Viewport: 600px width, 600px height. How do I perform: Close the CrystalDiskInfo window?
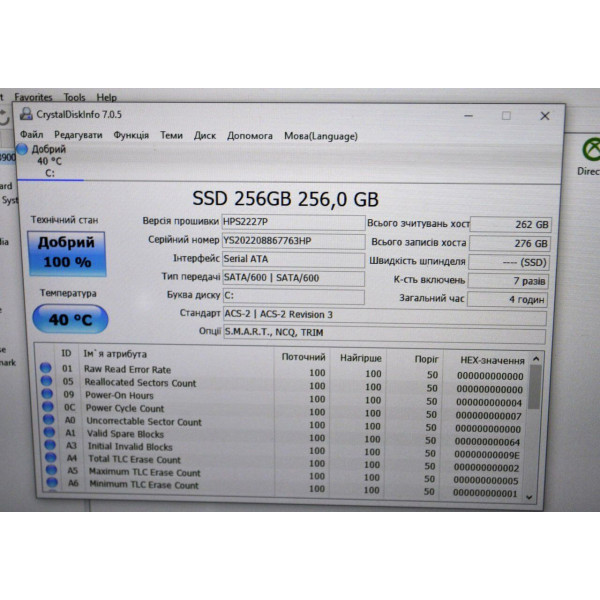tap(545, 116)
